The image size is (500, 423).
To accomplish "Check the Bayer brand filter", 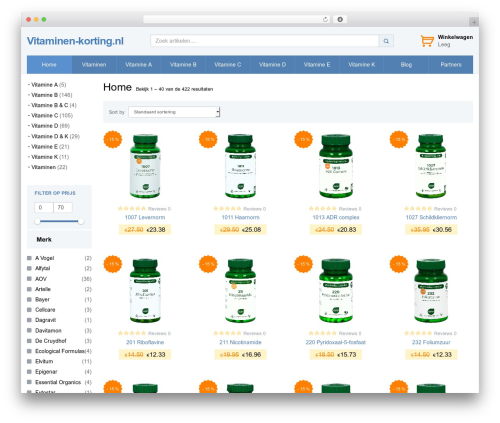I will (x=29, y=299).
